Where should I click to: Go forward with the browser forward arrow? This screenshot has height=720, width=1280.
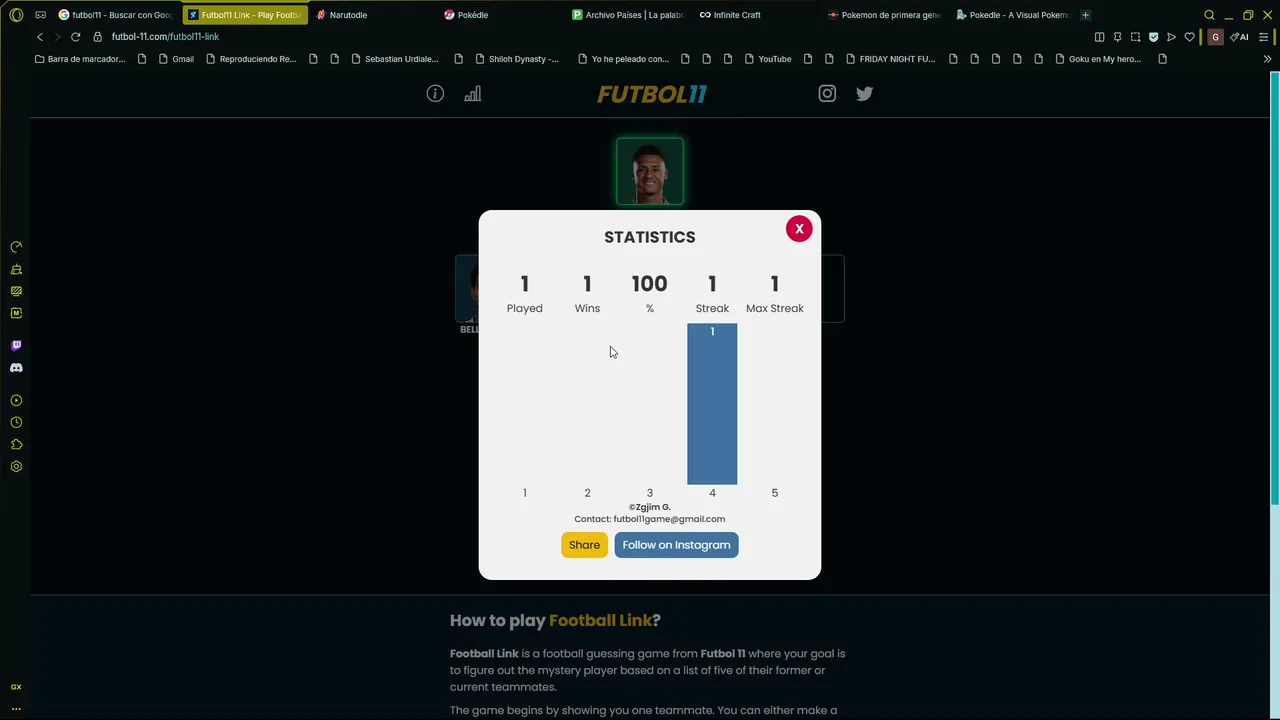57,37
